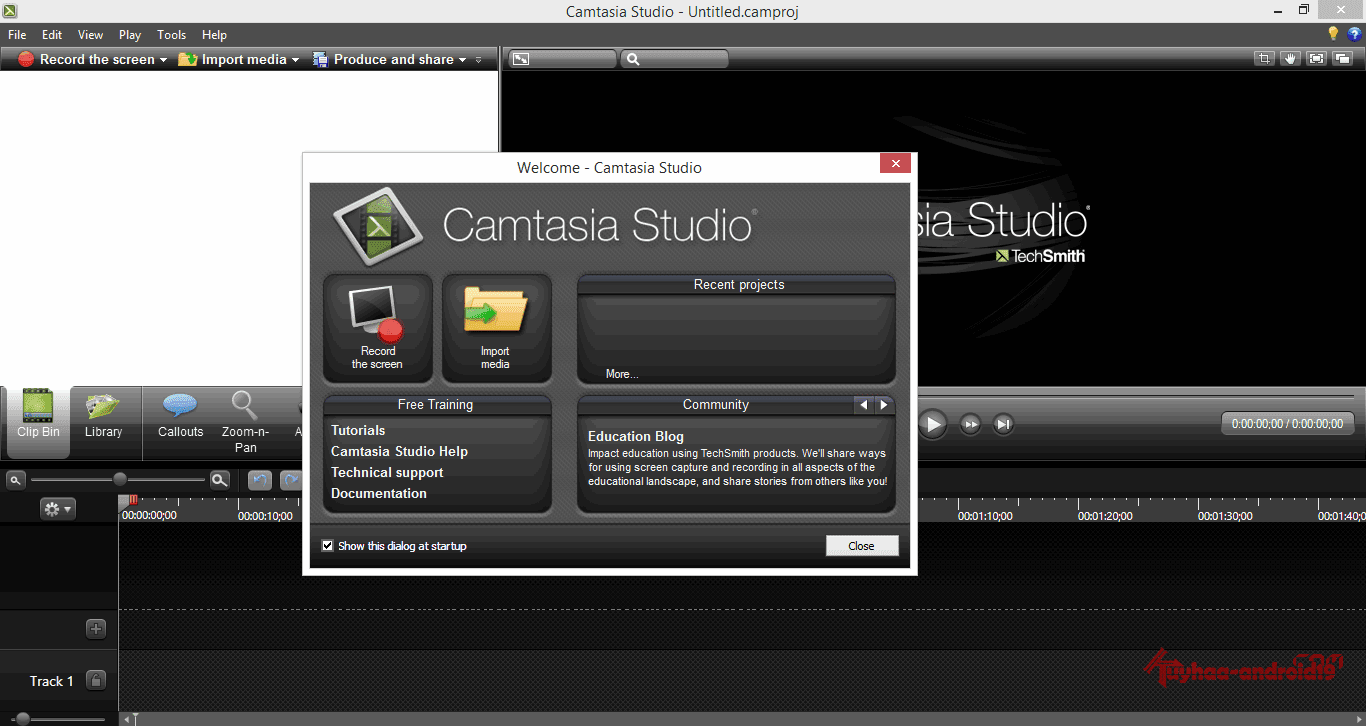
Task: Open the Clip Bin tab
Action: 38,422
